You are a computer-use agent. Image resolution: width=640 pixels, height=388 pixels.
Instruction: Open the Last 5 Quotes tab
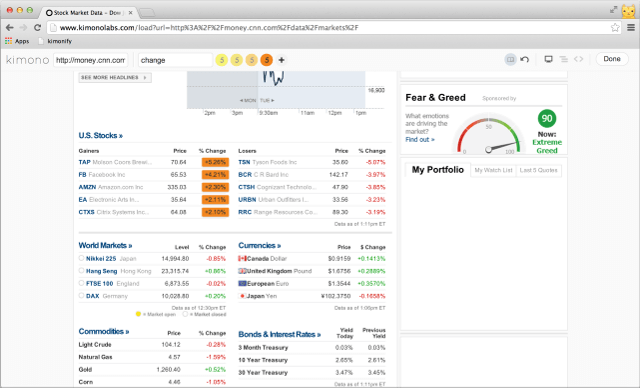(x=538, y=170)
